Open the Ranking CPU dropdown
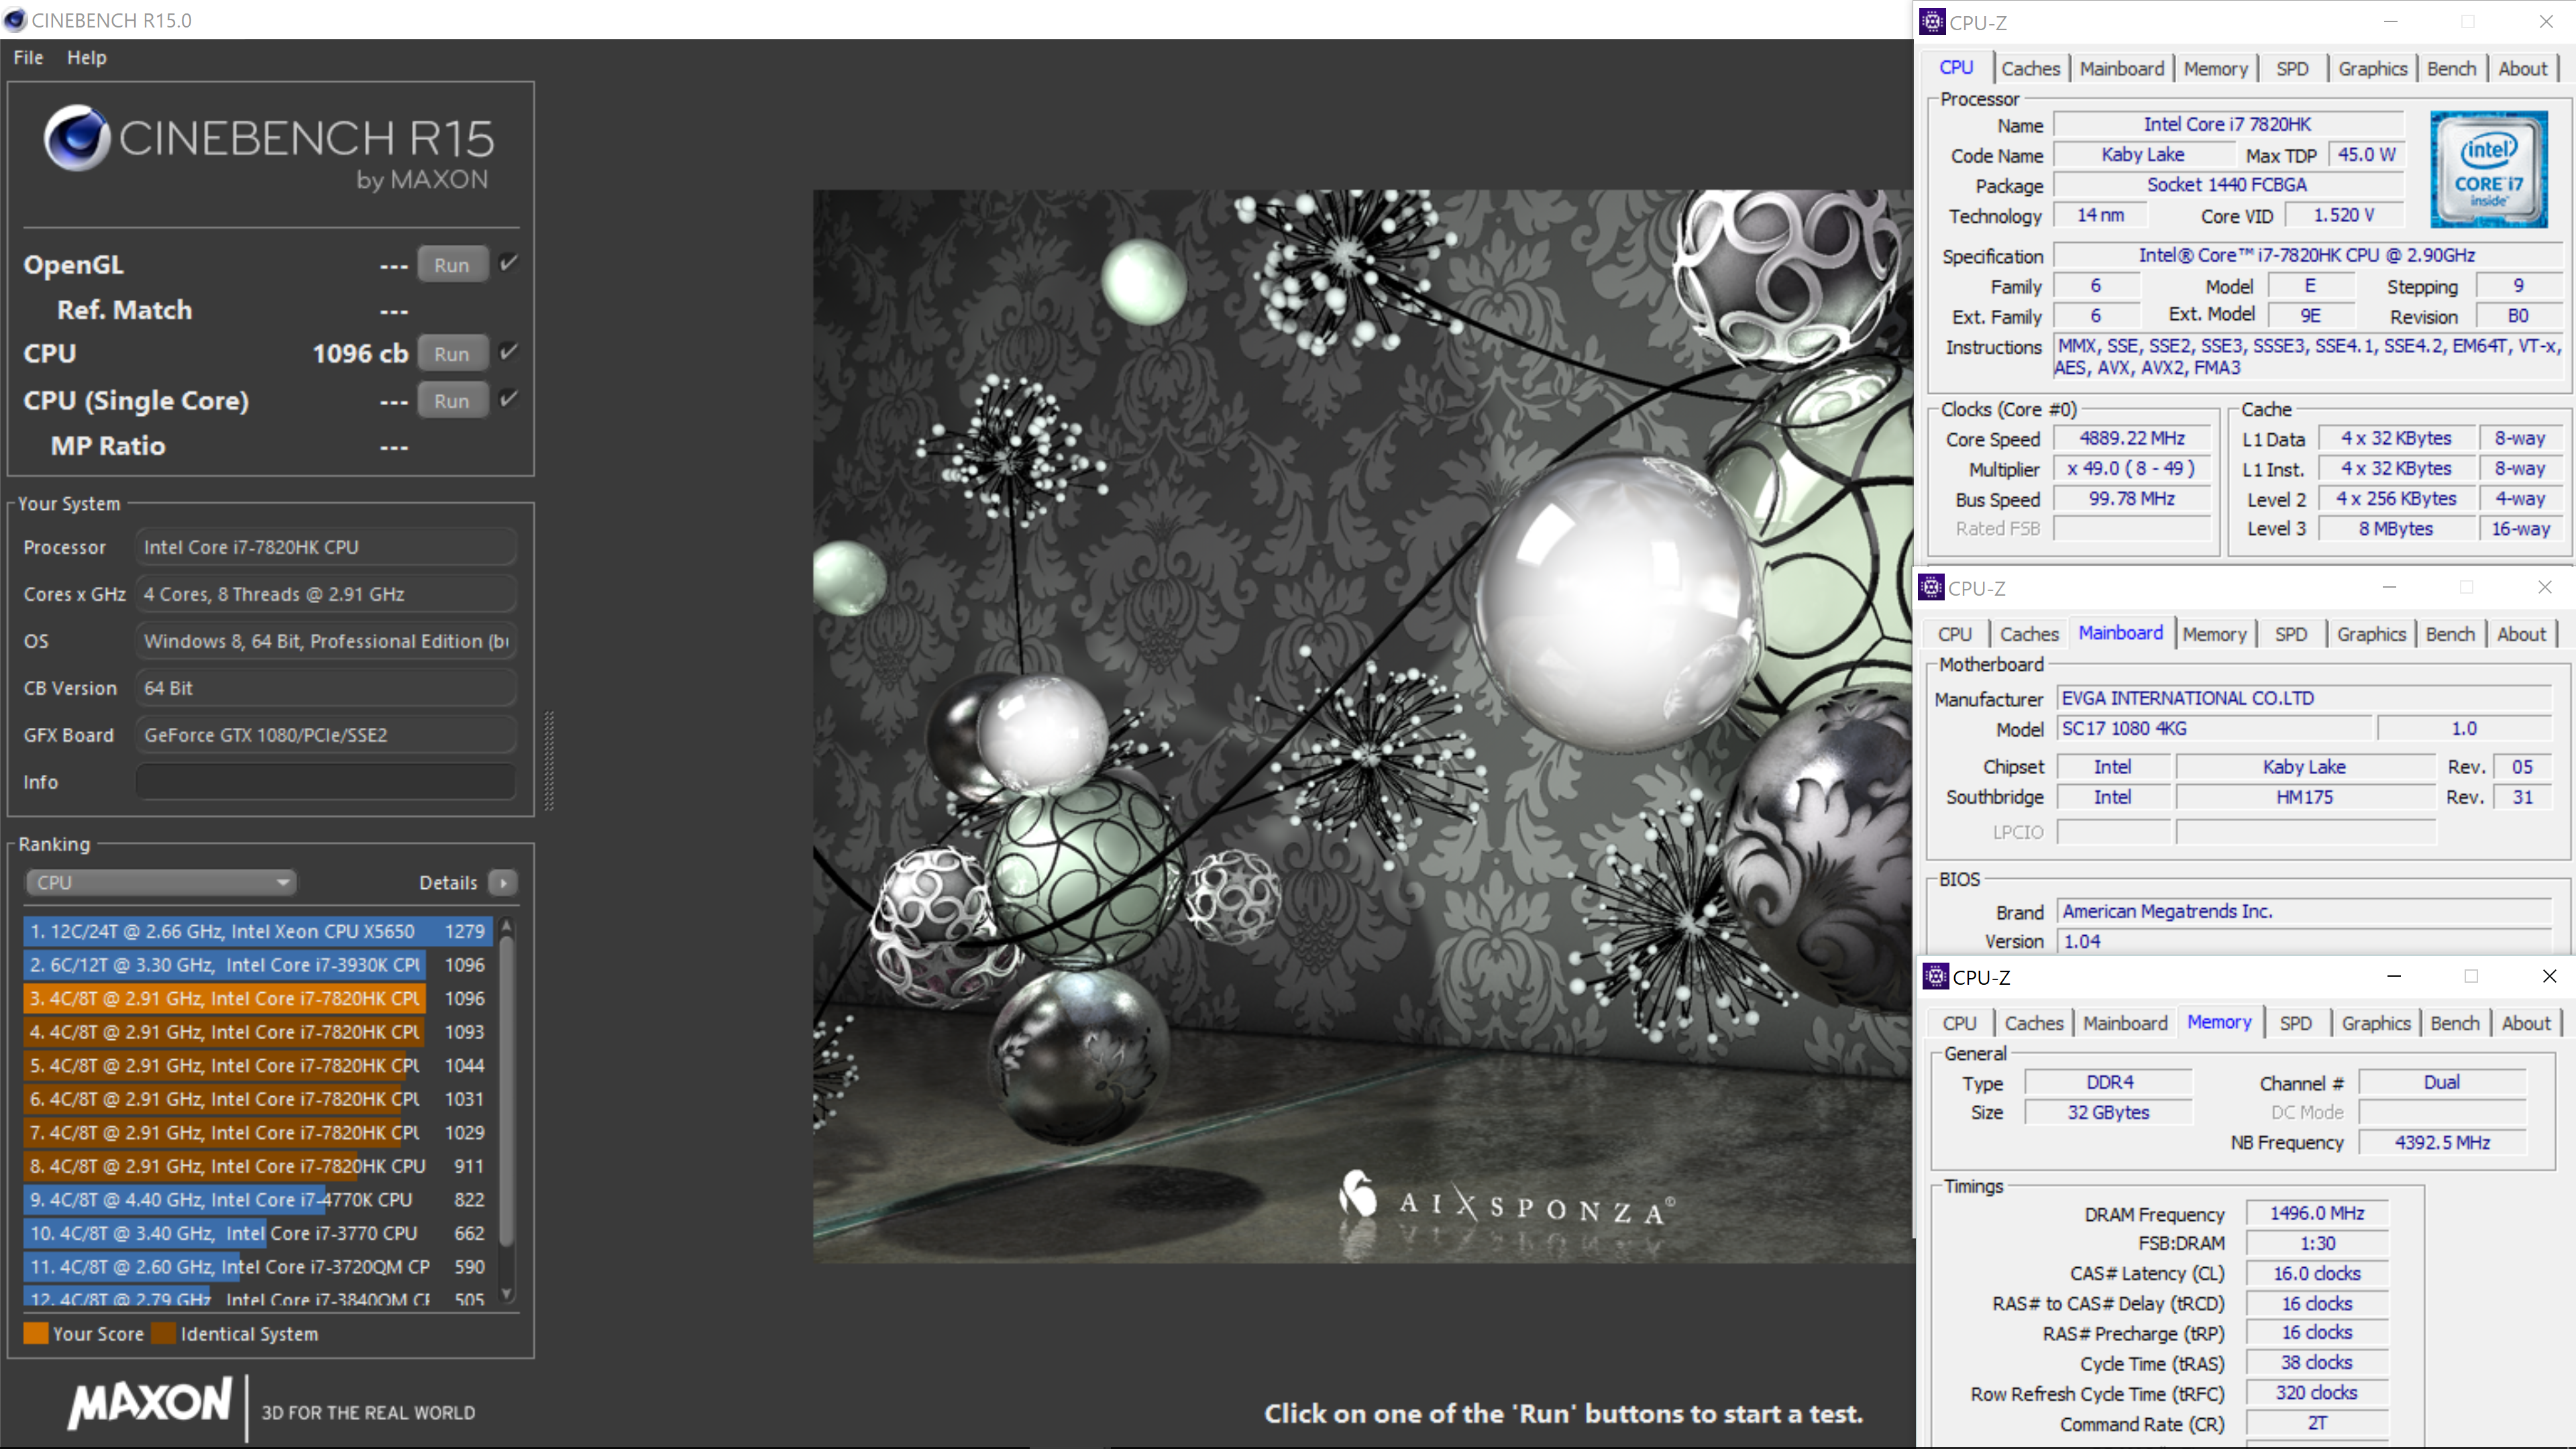 pyautogui.click(x=161, y=882)
